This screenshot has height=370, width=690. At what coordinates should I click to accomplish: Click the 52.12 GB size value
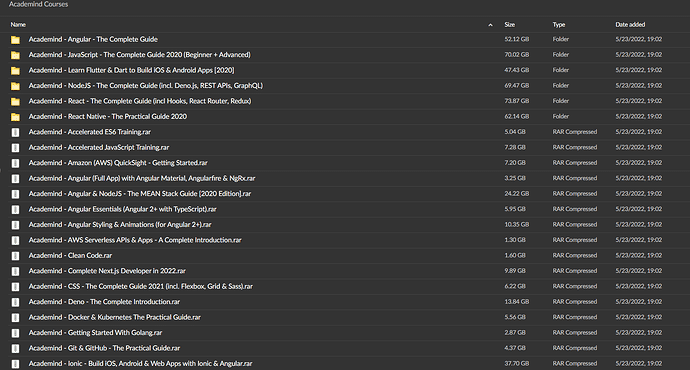[517, 39]
